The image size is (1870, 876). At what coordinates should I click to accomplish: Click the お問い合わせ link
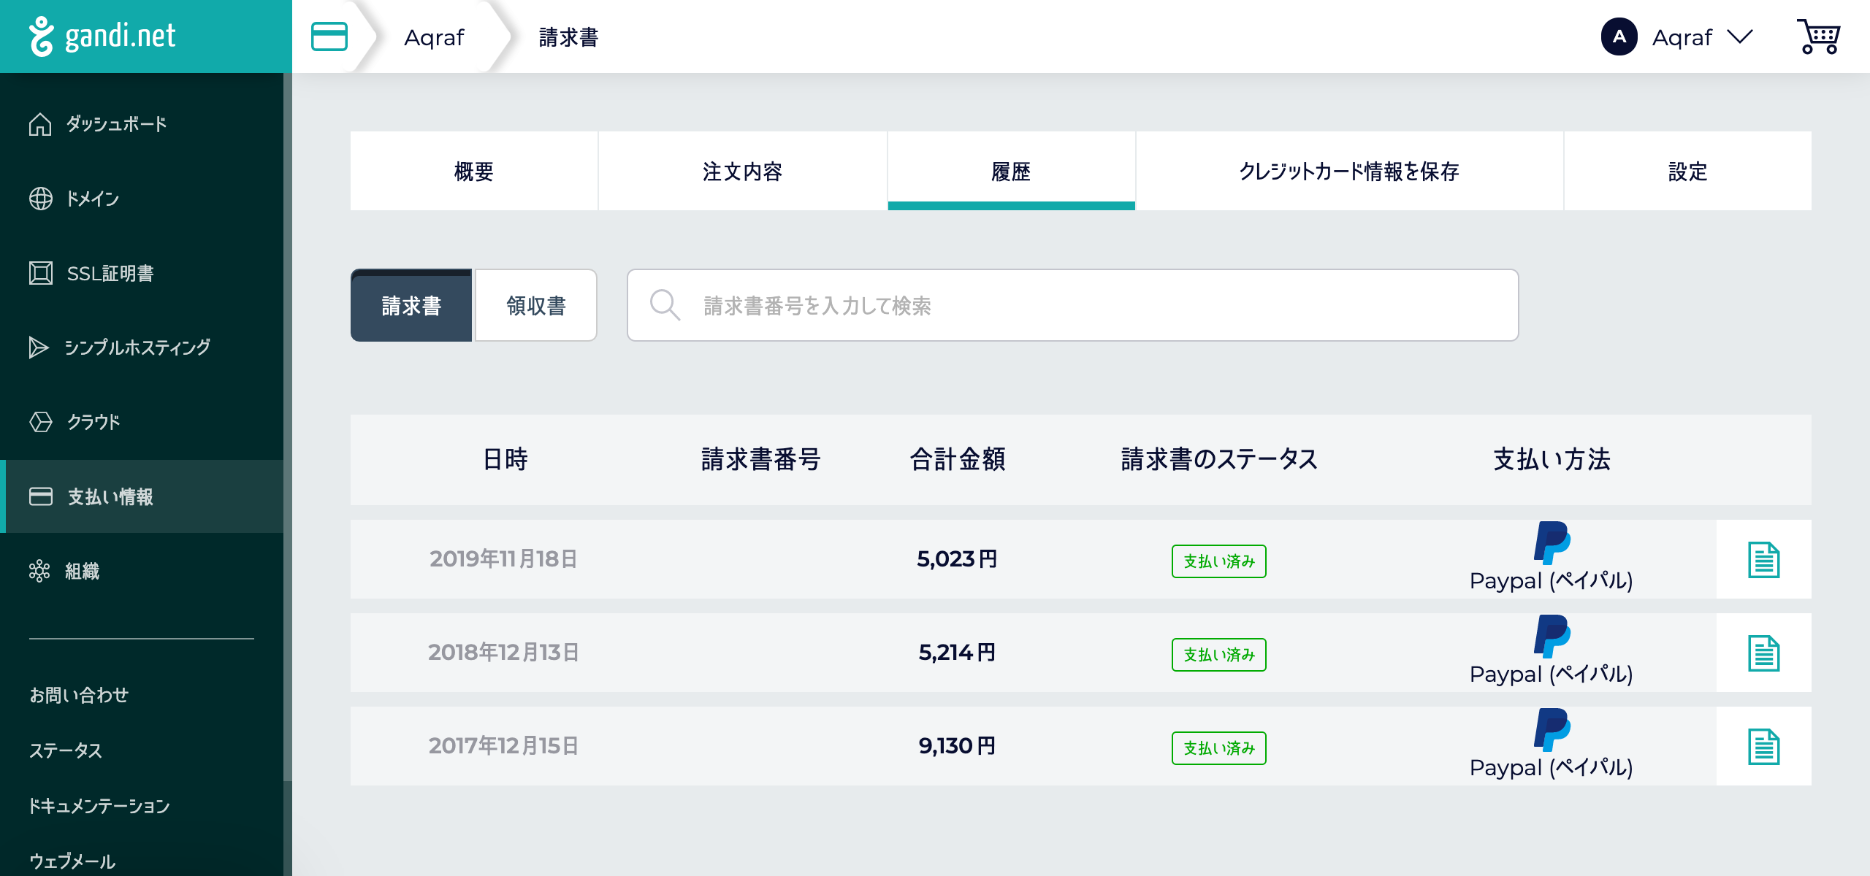(79, 695)
